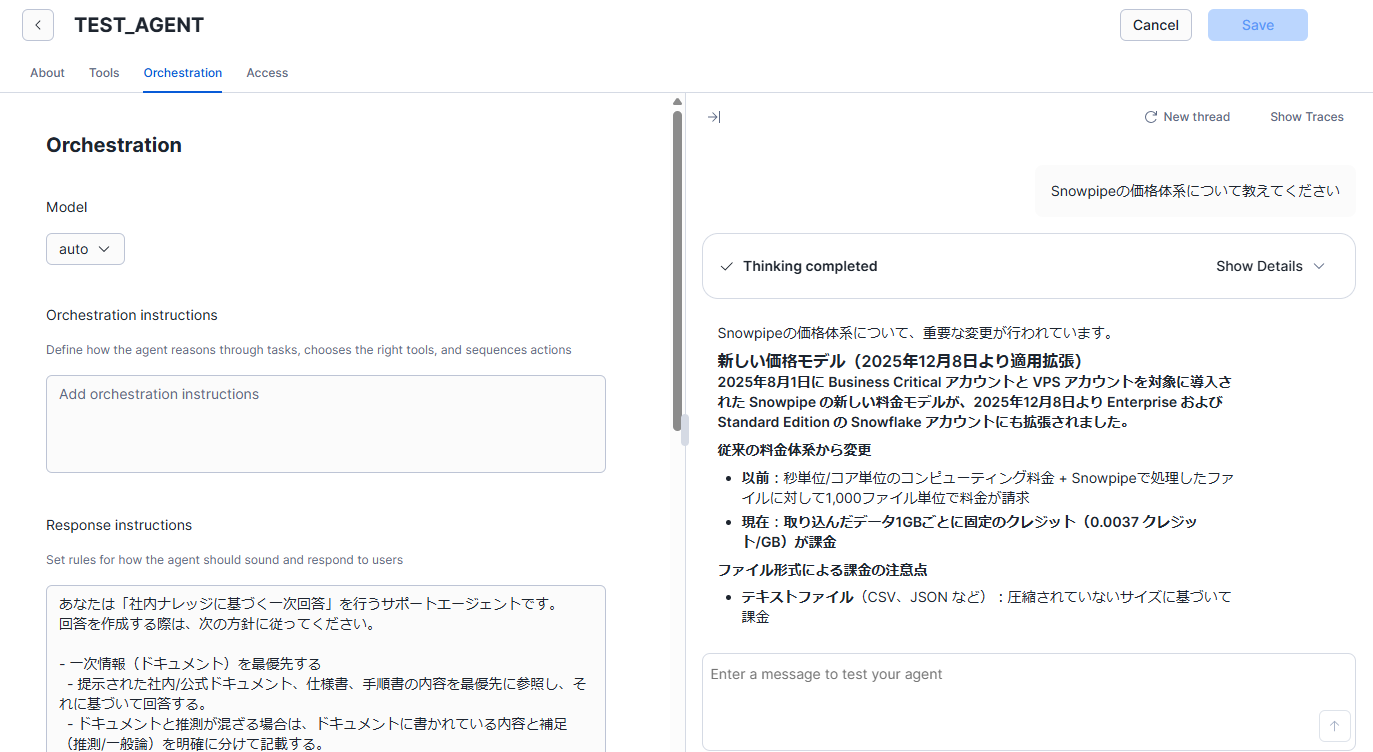Click the user message about Snowpipe pricing
The width and height of the screenshot is (1373, 752).
1195,191
